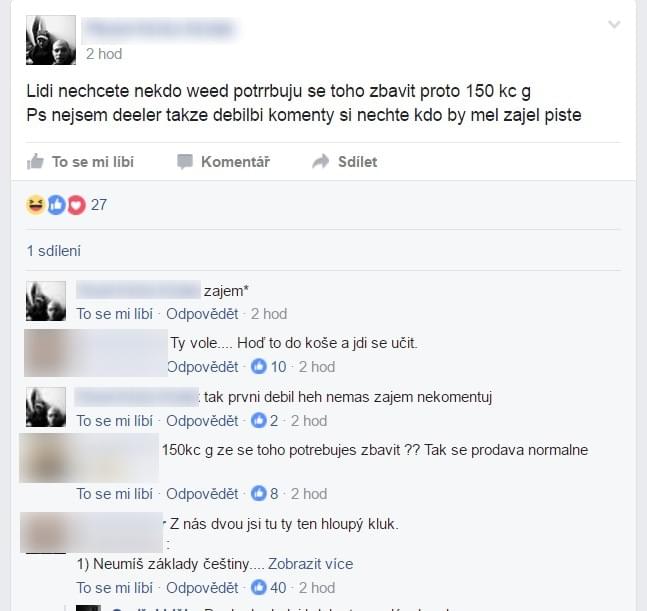Click like icon showing 8 likes
The height and width of the screenshot is (611, 647).
pyautogui.click(x=259, y=493)
